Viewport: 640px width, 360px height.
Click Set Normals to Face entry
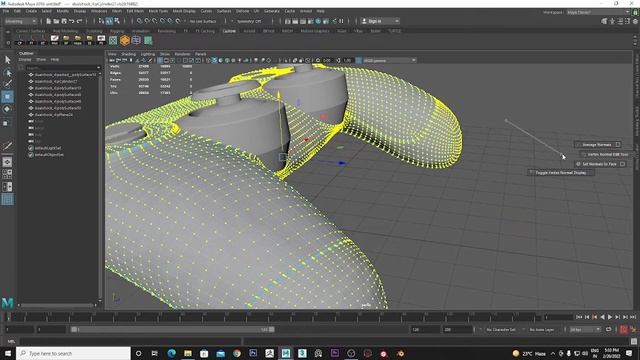click(x=599, y=164)
